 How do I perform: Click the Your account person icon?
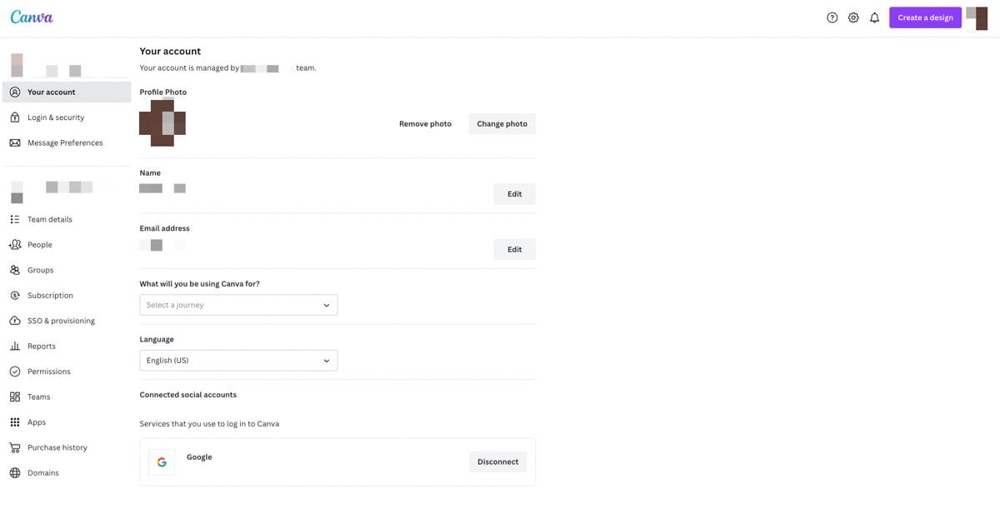(x=15, y=92)
